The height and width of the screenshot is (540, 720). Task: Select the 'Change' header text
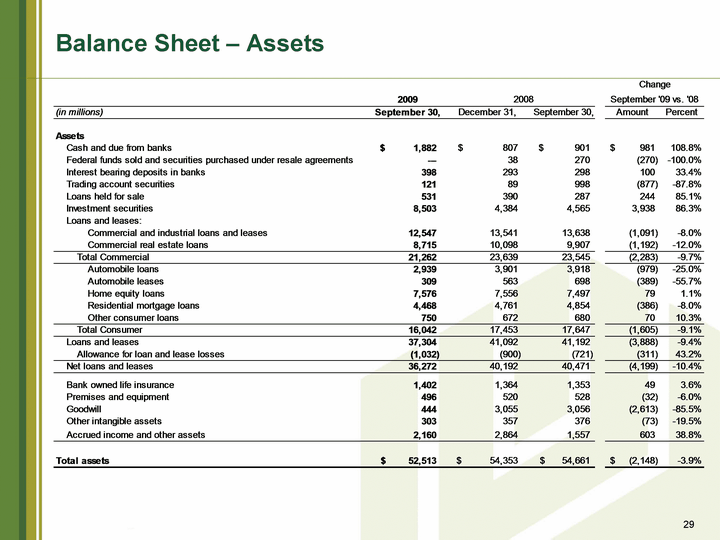654,84
